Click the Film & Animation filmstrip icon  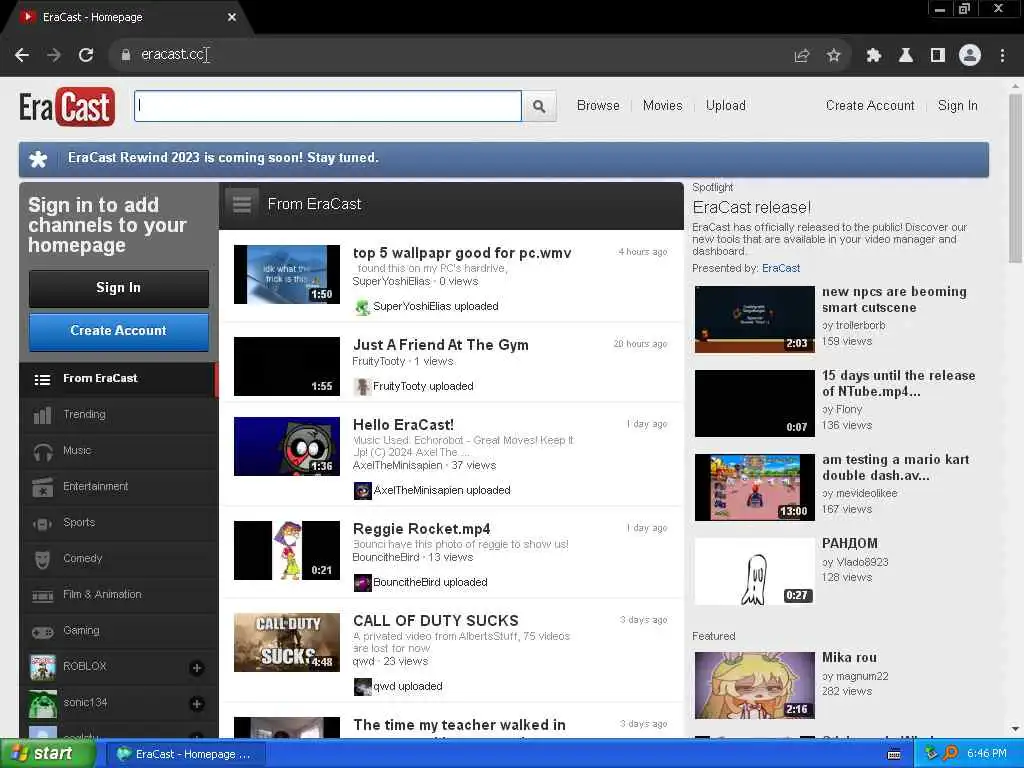(x=42, y=595)
